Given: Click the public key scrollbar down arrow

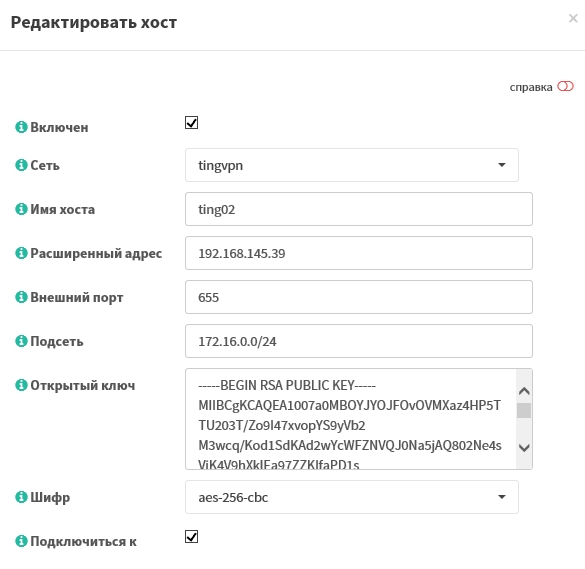Looking at the screenshot, I should 524,448.
